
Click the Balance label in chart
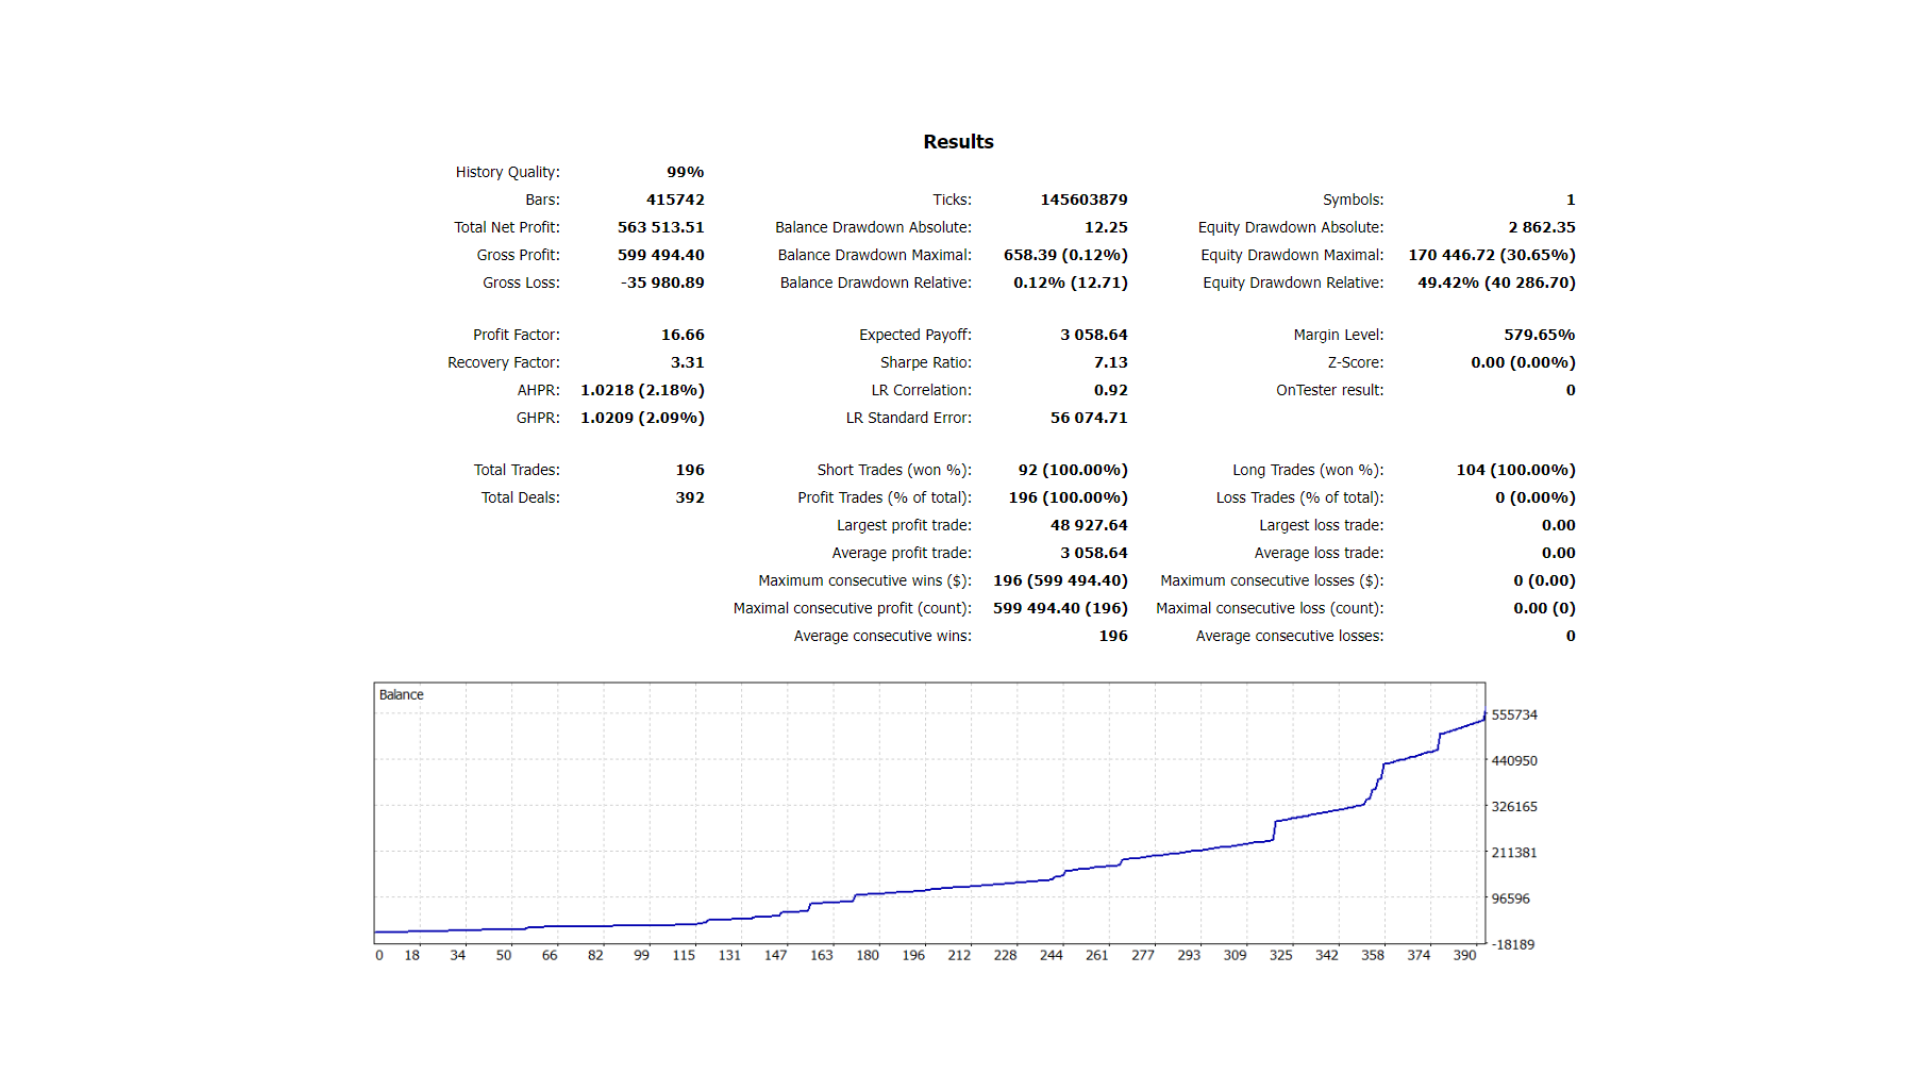(x=401, y=695)
